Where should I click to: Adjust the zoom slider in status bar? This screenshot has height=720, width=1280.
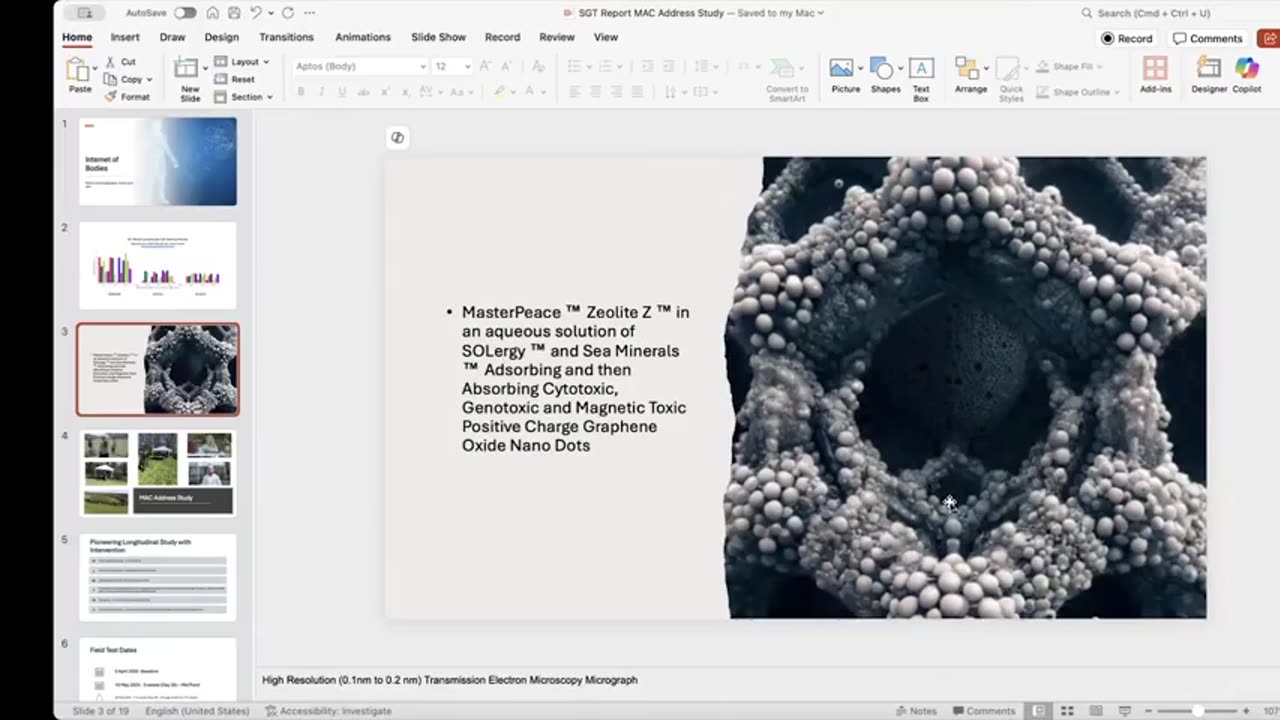pyautogui.click(x=1198, y=711)
